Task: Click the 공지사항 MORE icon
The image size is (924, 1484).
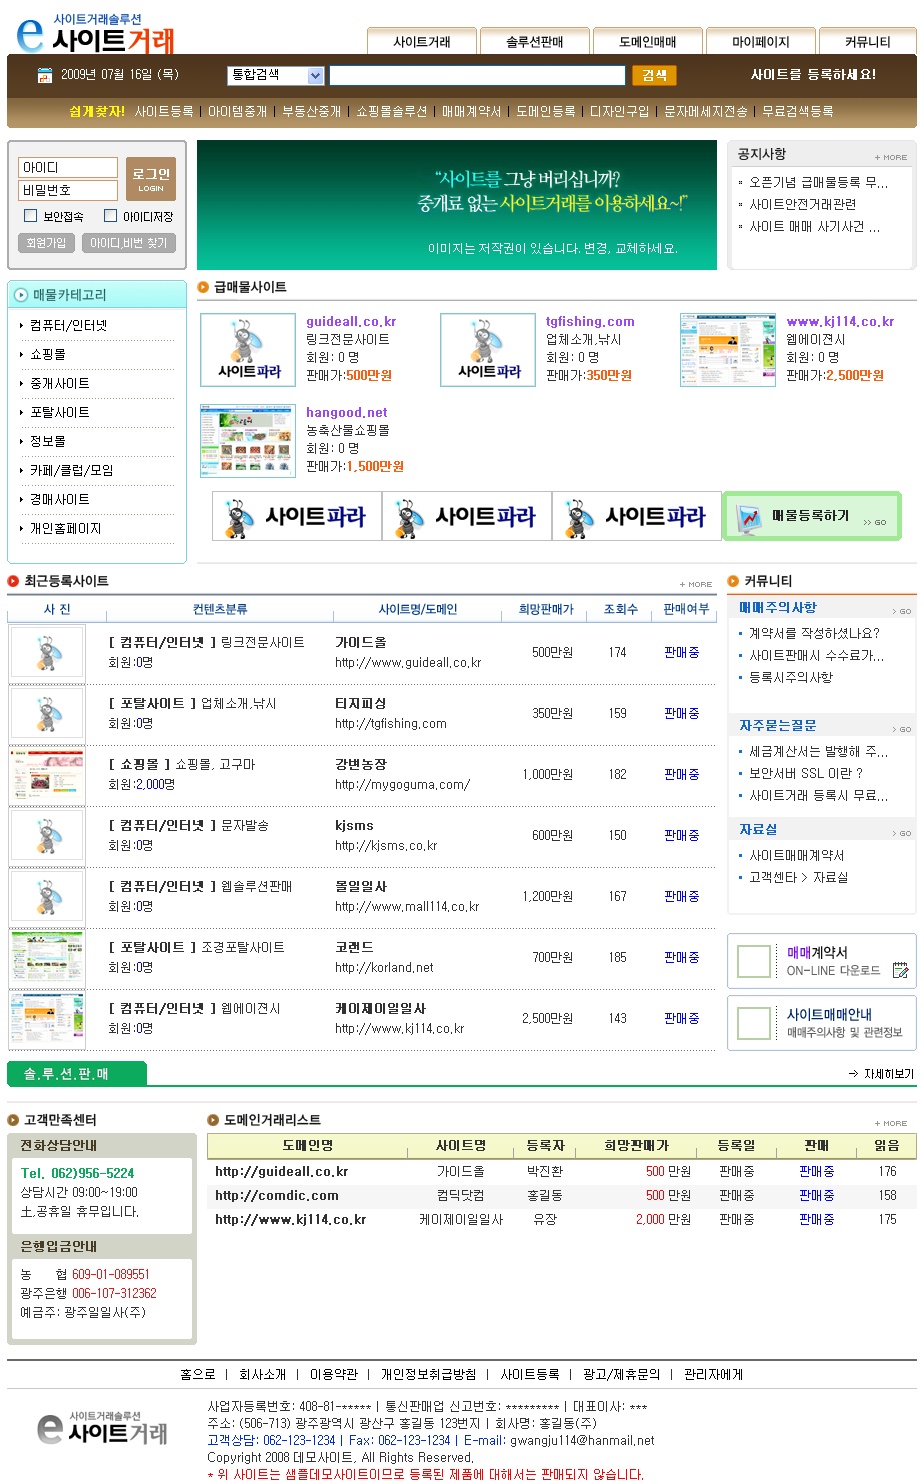Action: (x=890, y=157)
